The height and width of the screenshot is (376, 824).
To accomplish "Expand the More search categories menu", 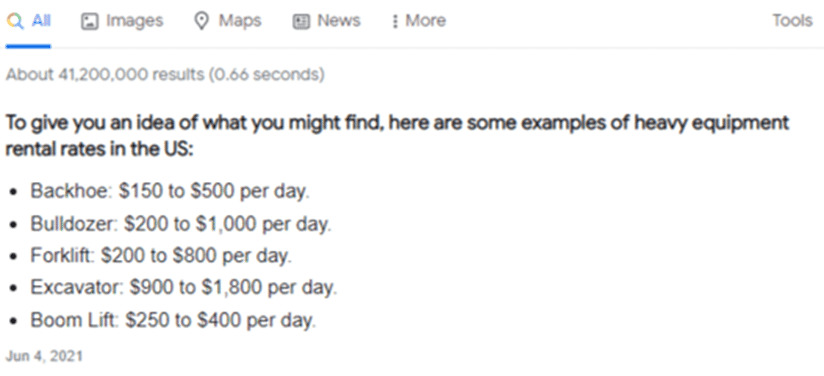I will coord(426,21).
